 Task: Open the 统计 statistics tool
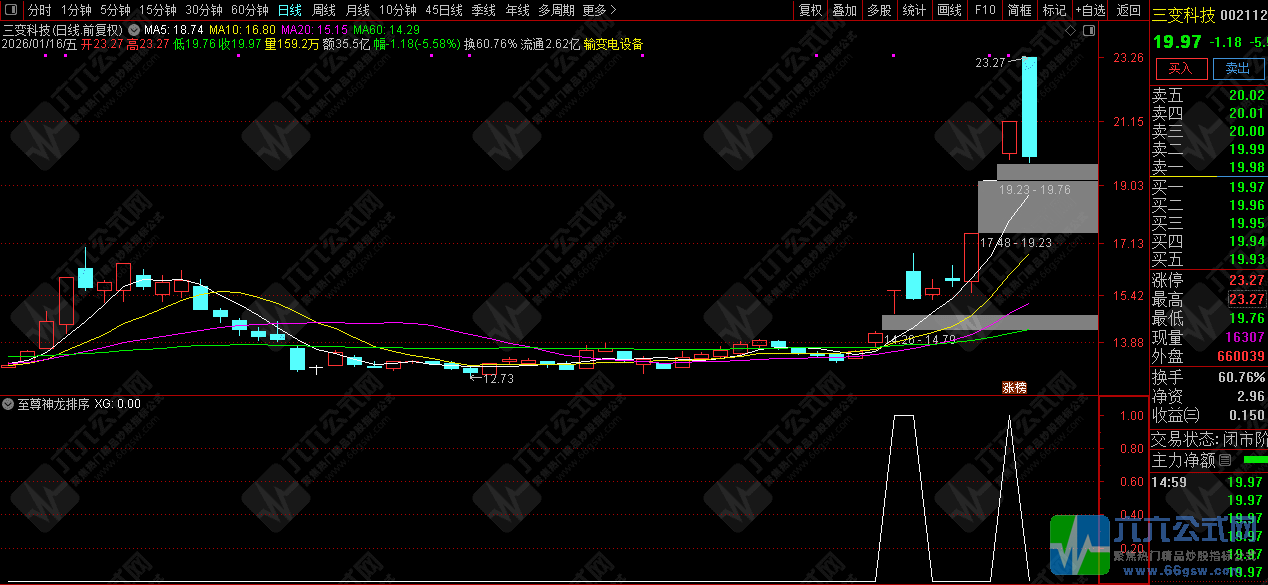[x=914, y=10]
